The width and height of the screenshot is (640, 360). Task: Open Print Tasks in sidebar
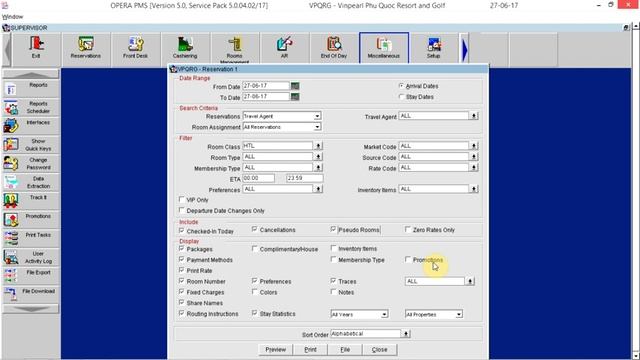pos(31,239)
